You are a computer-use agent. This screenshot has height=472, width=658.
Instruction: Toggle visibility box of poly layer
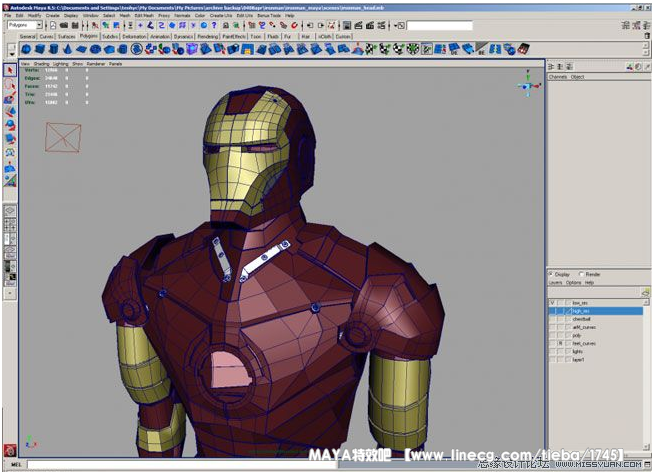(x=552, y=335)
